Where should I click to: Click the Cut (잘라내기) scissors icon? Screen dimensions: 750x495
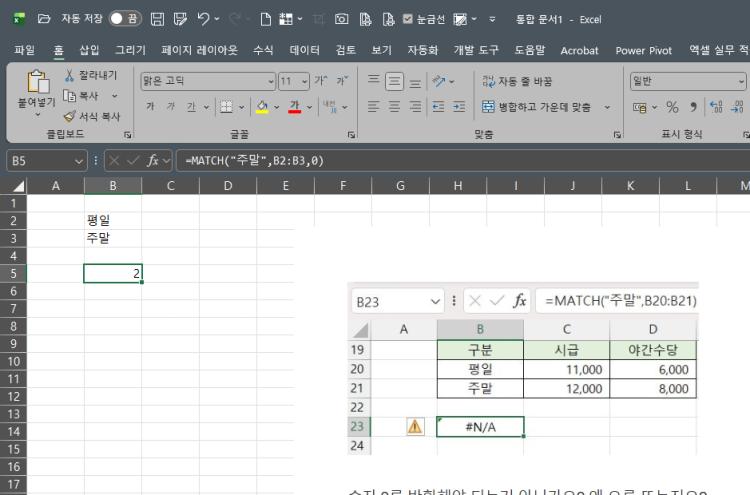[x=70, y=76]
